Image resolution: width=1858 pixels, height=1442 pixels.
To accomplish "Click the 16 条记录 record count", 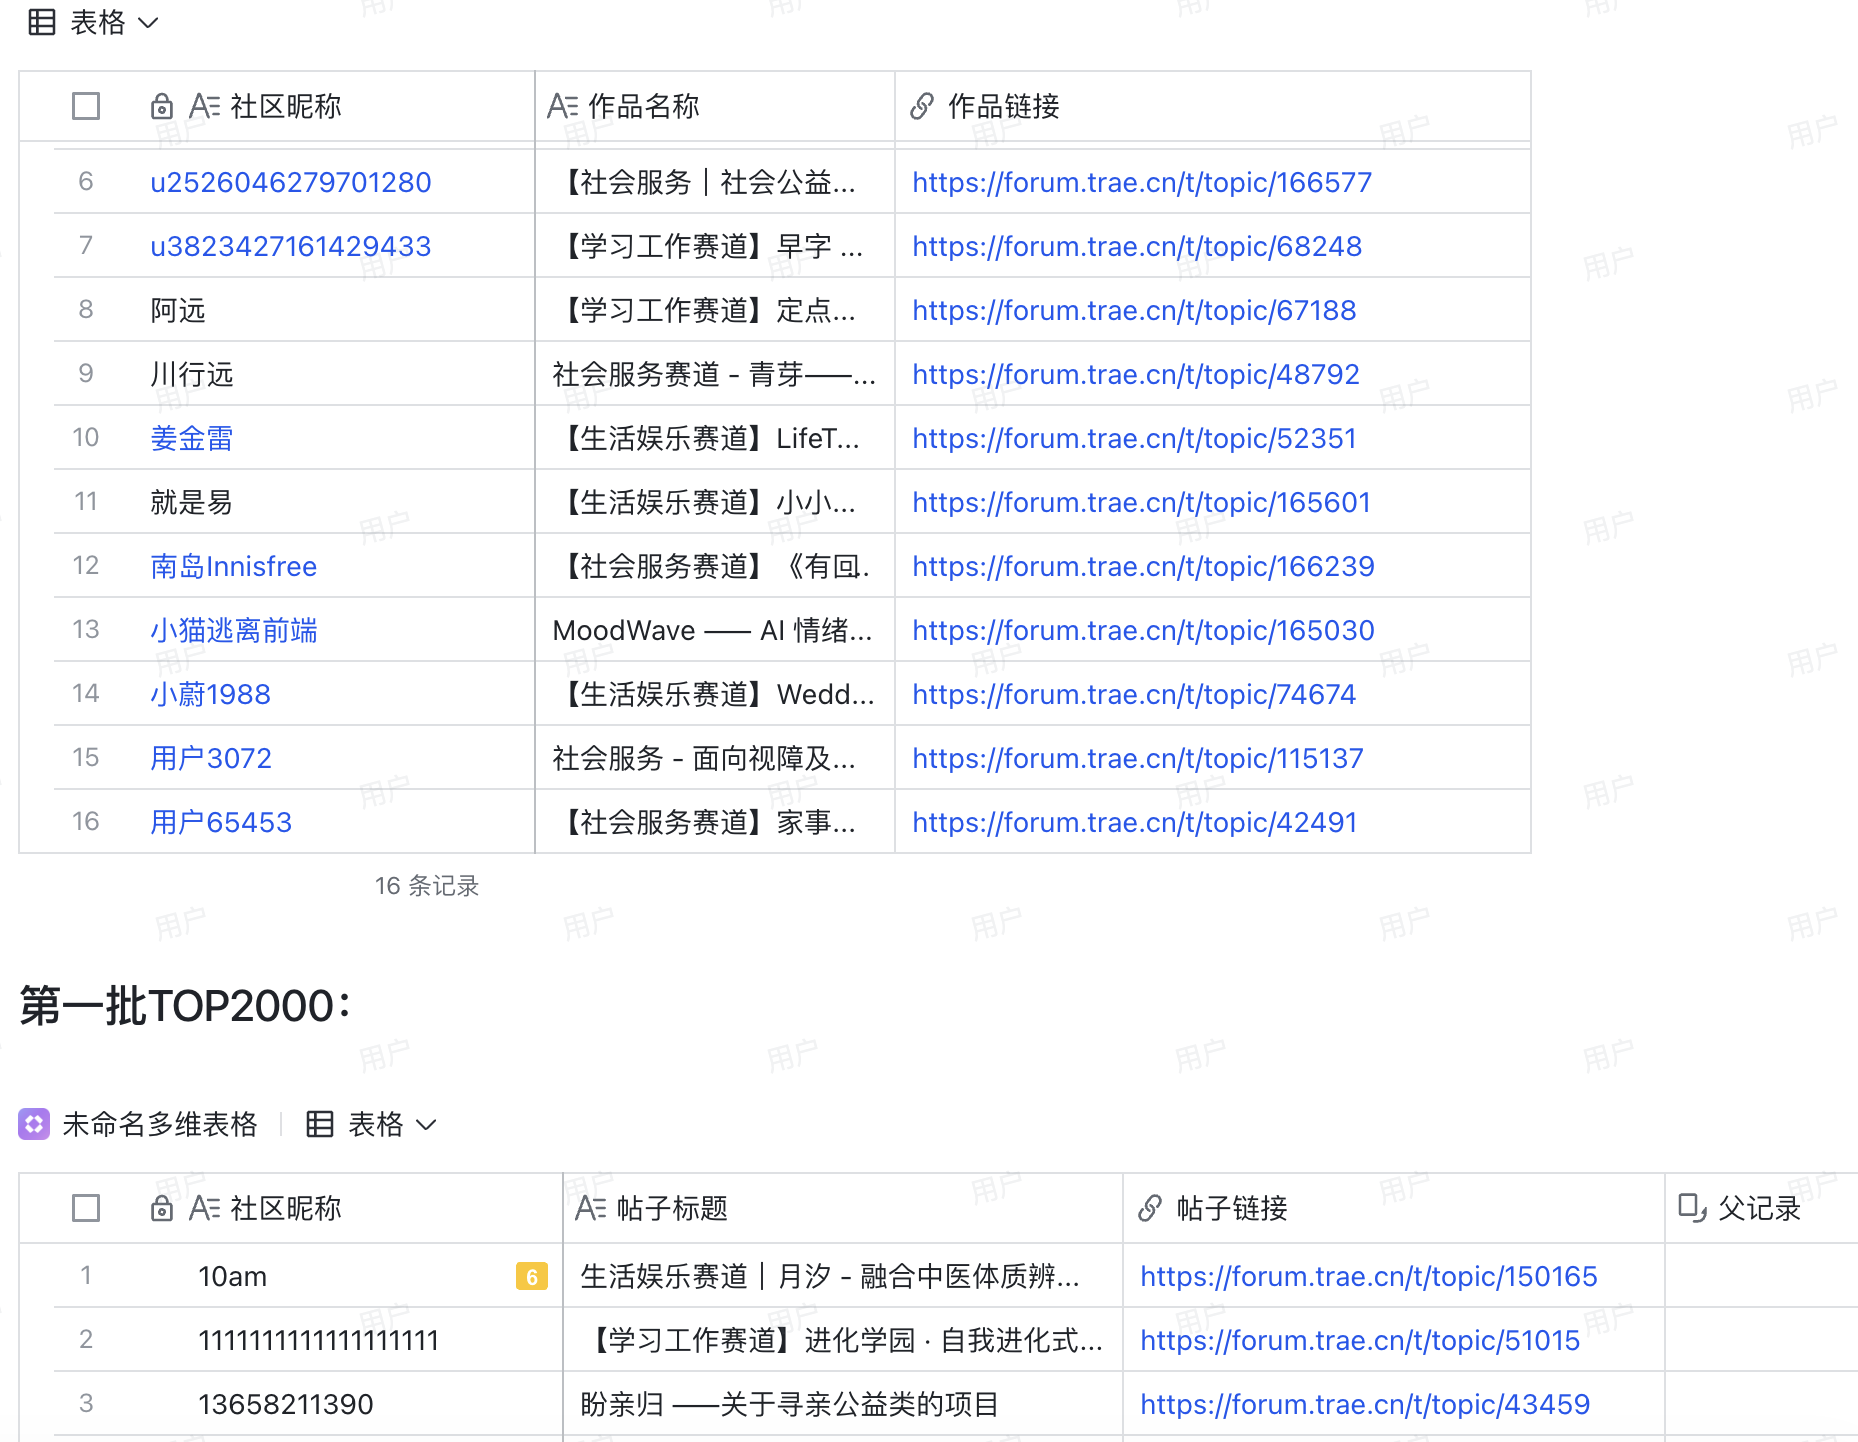I will coord(427,886).
